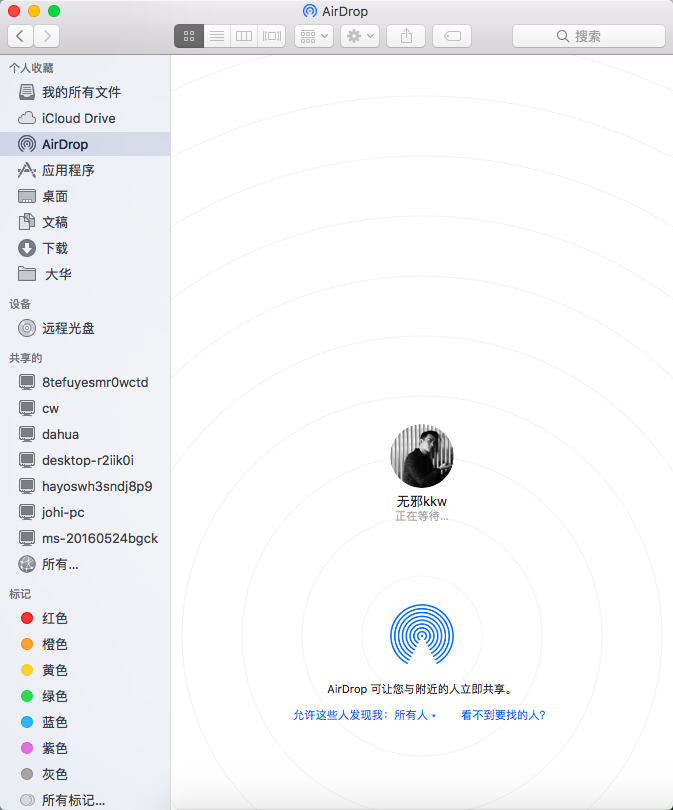
Task: Switch to column view mode
Action: click(244, 36)
